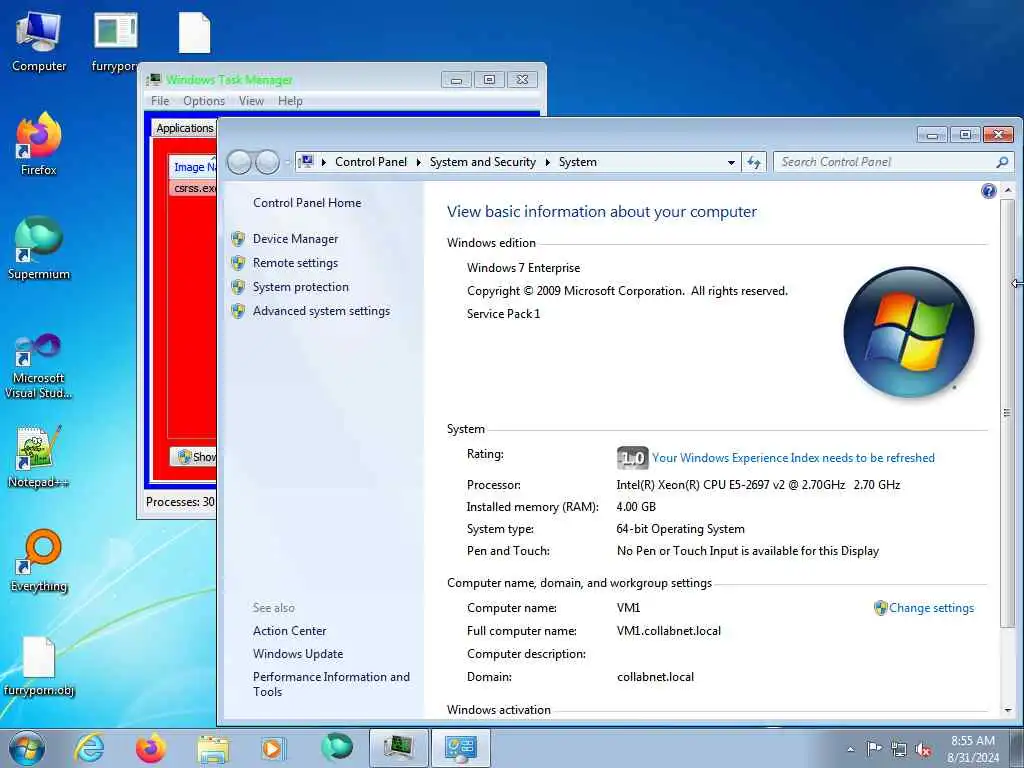Launch Firefox from the desktop shortcut
The height and width of the screenshot is (768, 1024).
(x=39, y=144)
